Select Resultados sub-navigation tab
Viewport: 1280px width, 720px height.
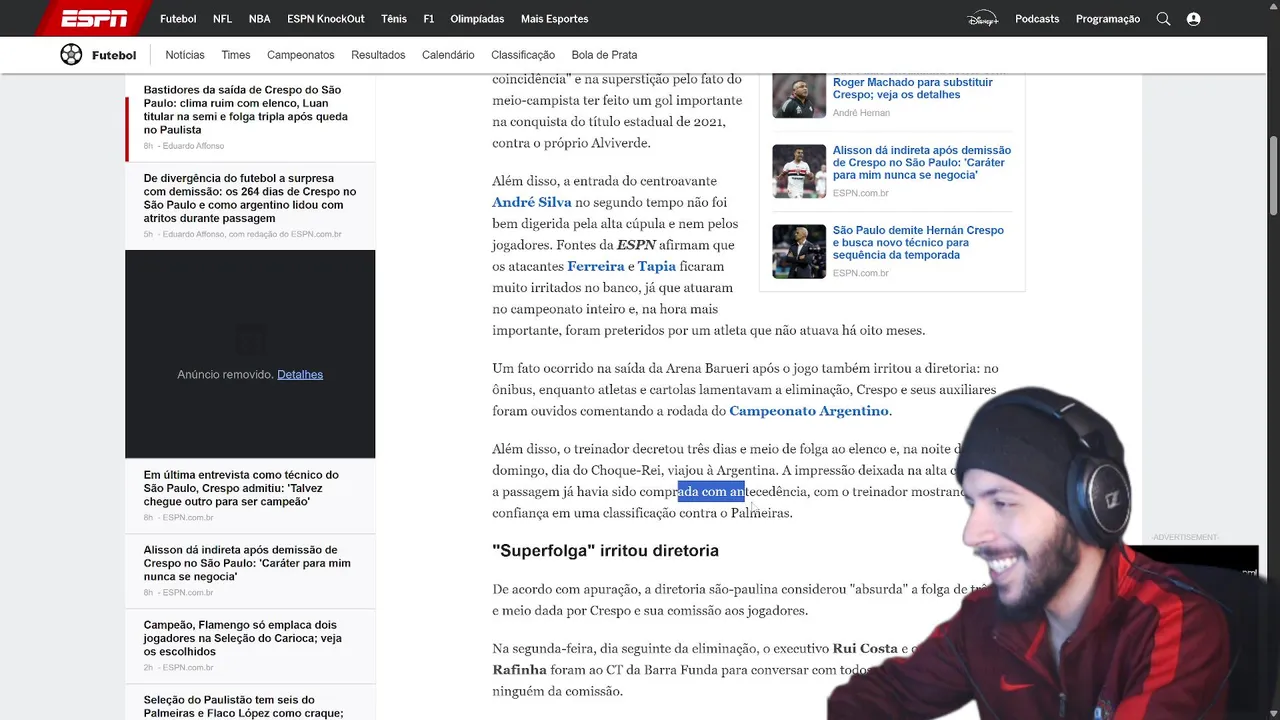tap(378, 55)
